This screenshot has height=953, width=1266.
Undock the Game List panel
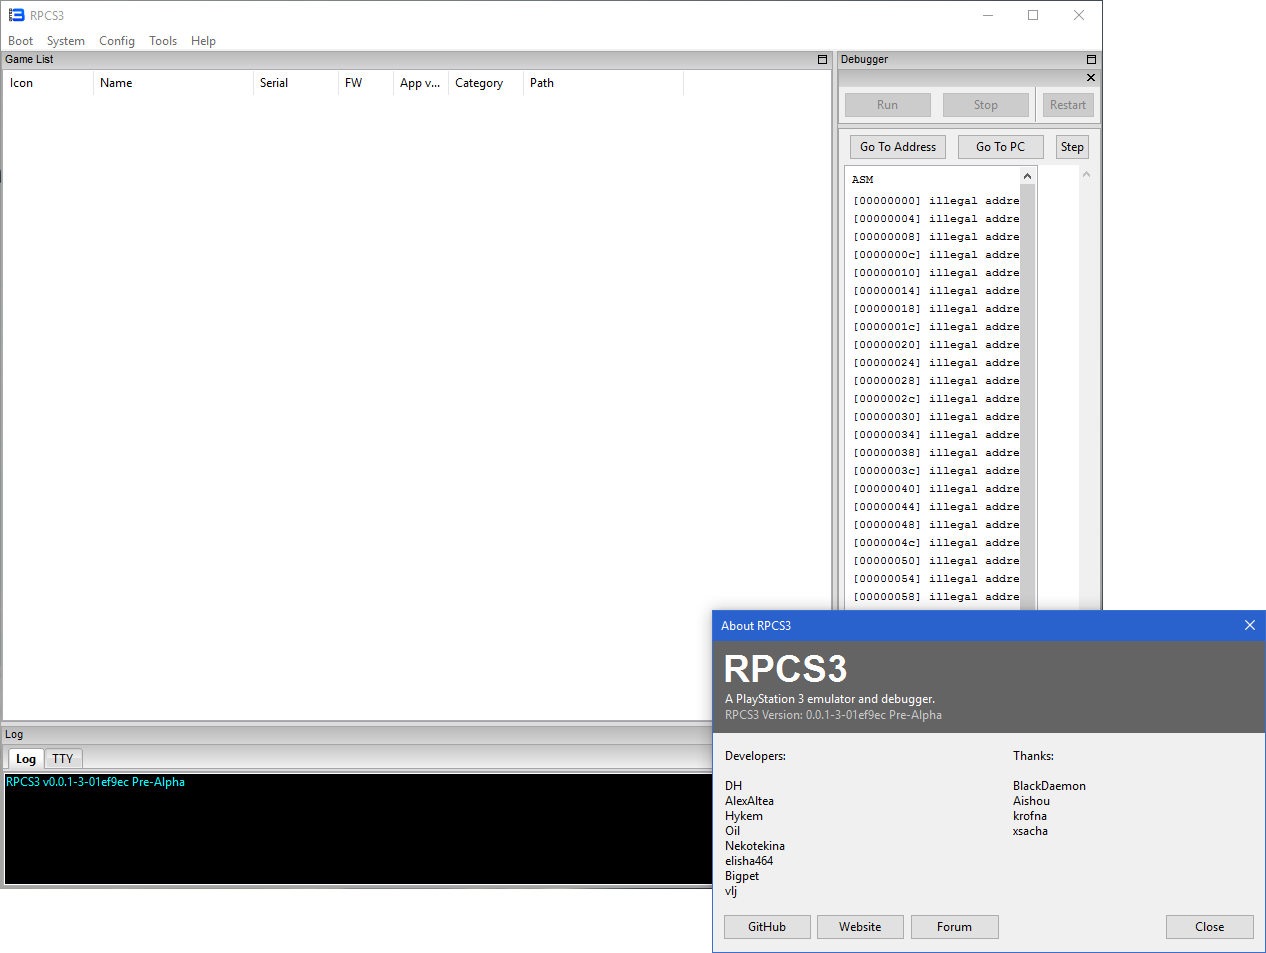pyautogui.click(x=821, y=60)
